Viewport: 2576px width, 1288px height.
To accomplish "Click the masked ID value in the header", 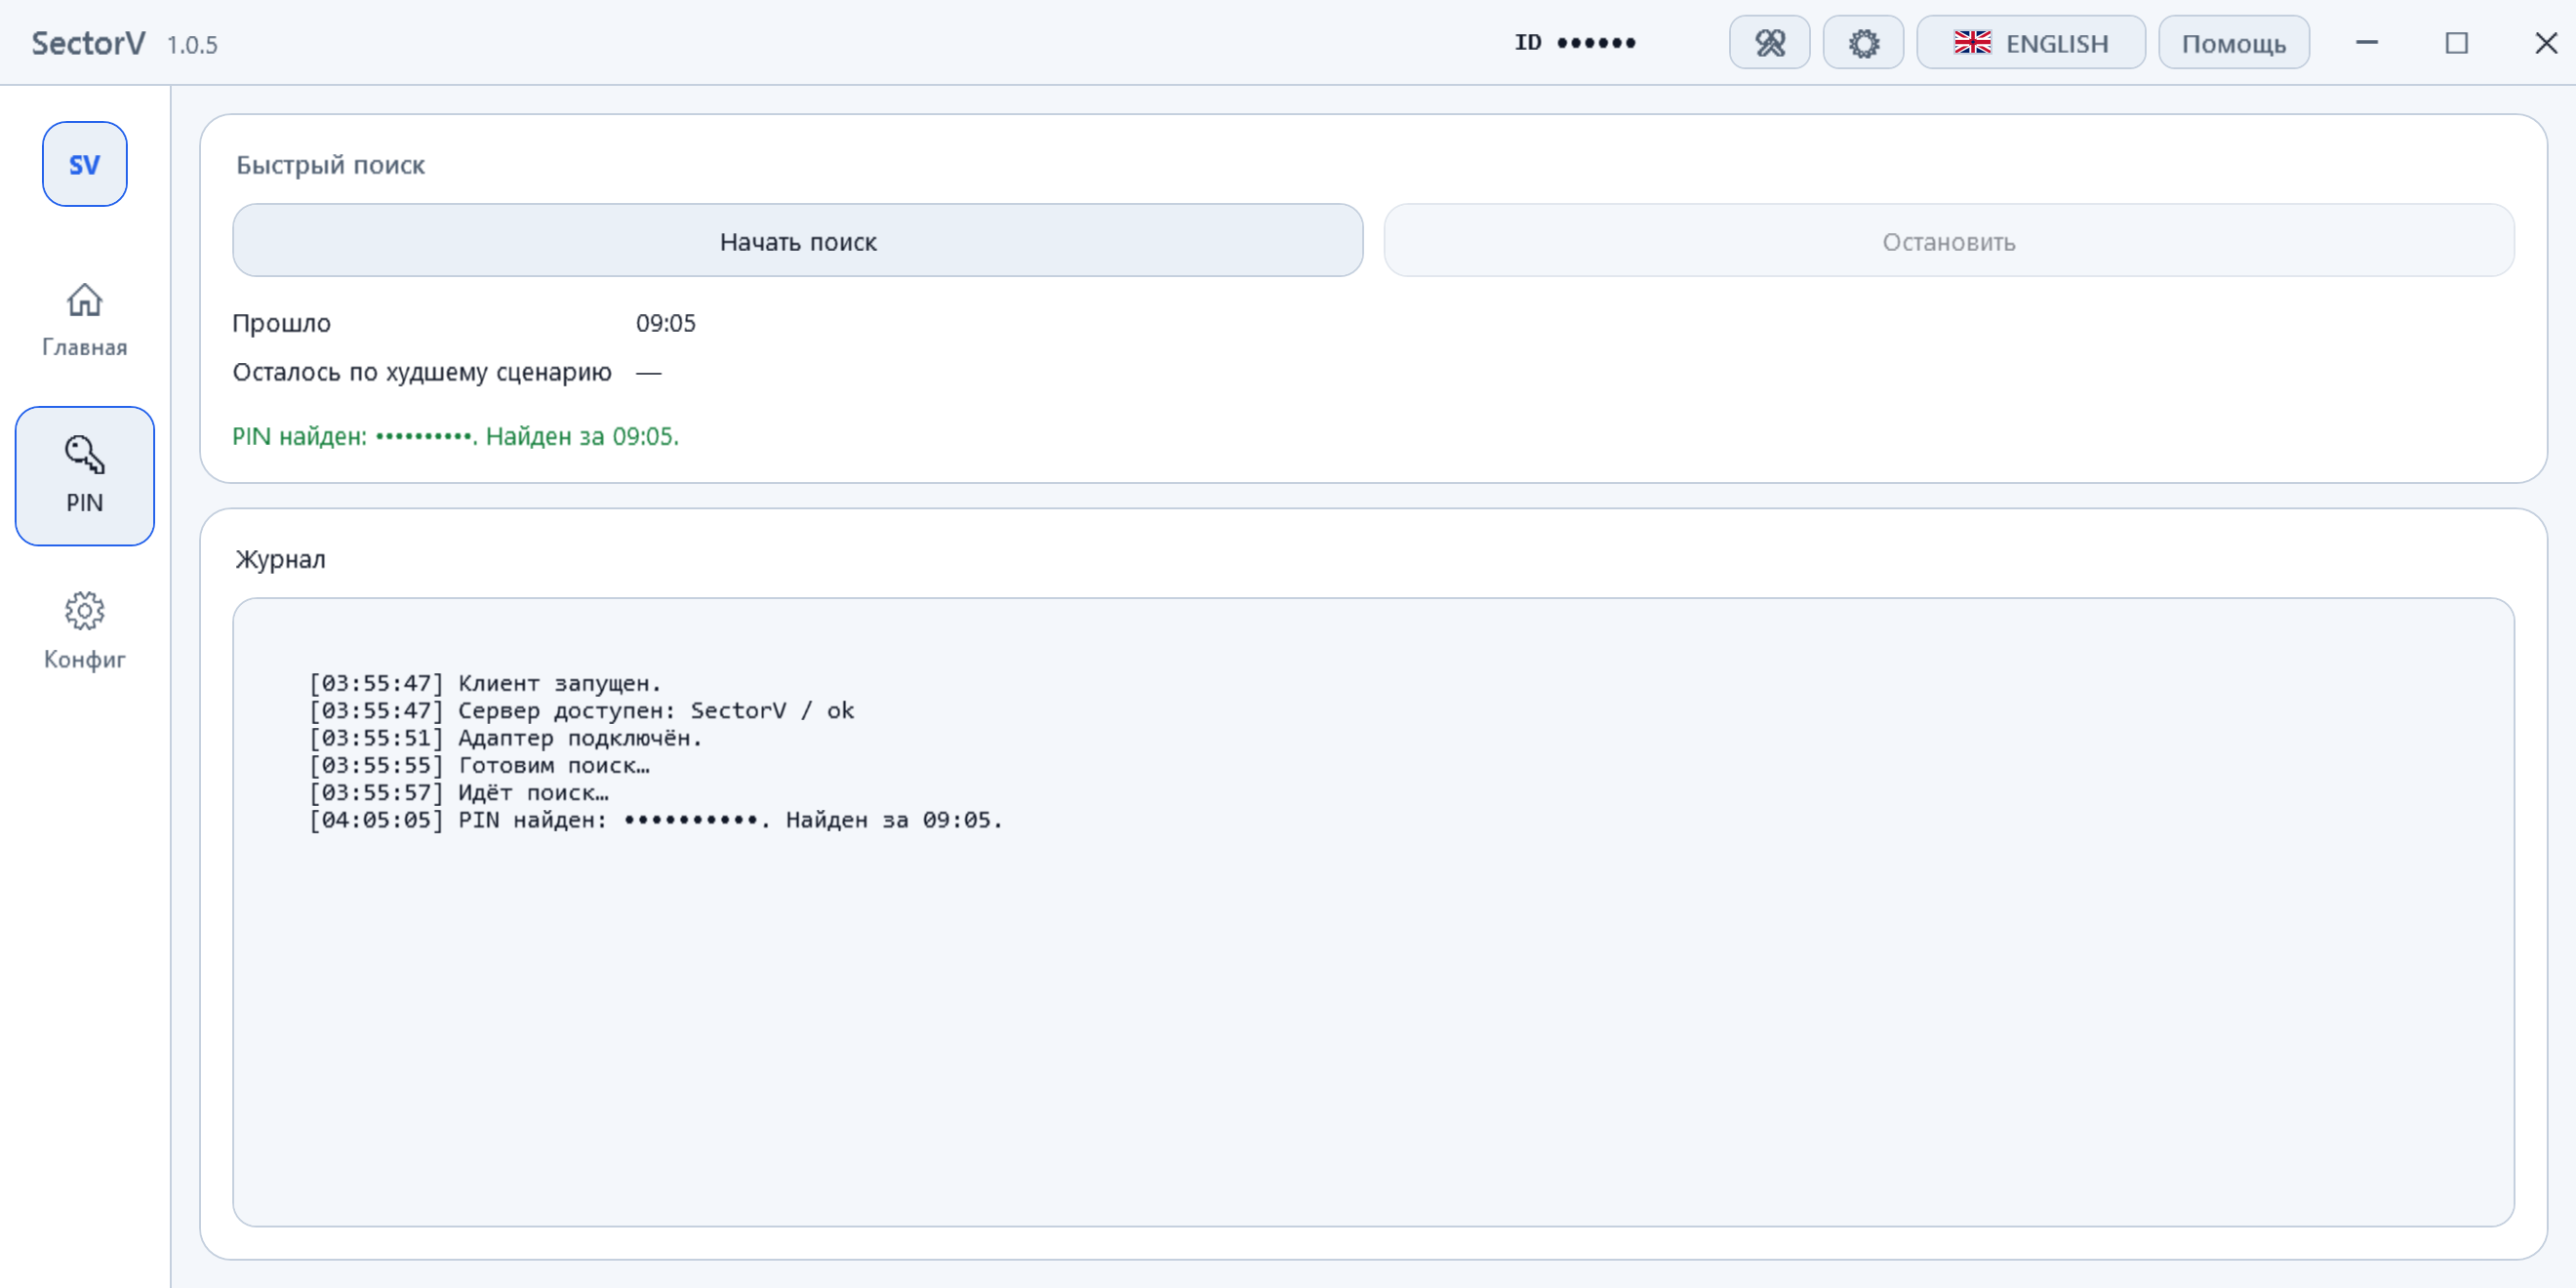I will tap(1596, 43).
